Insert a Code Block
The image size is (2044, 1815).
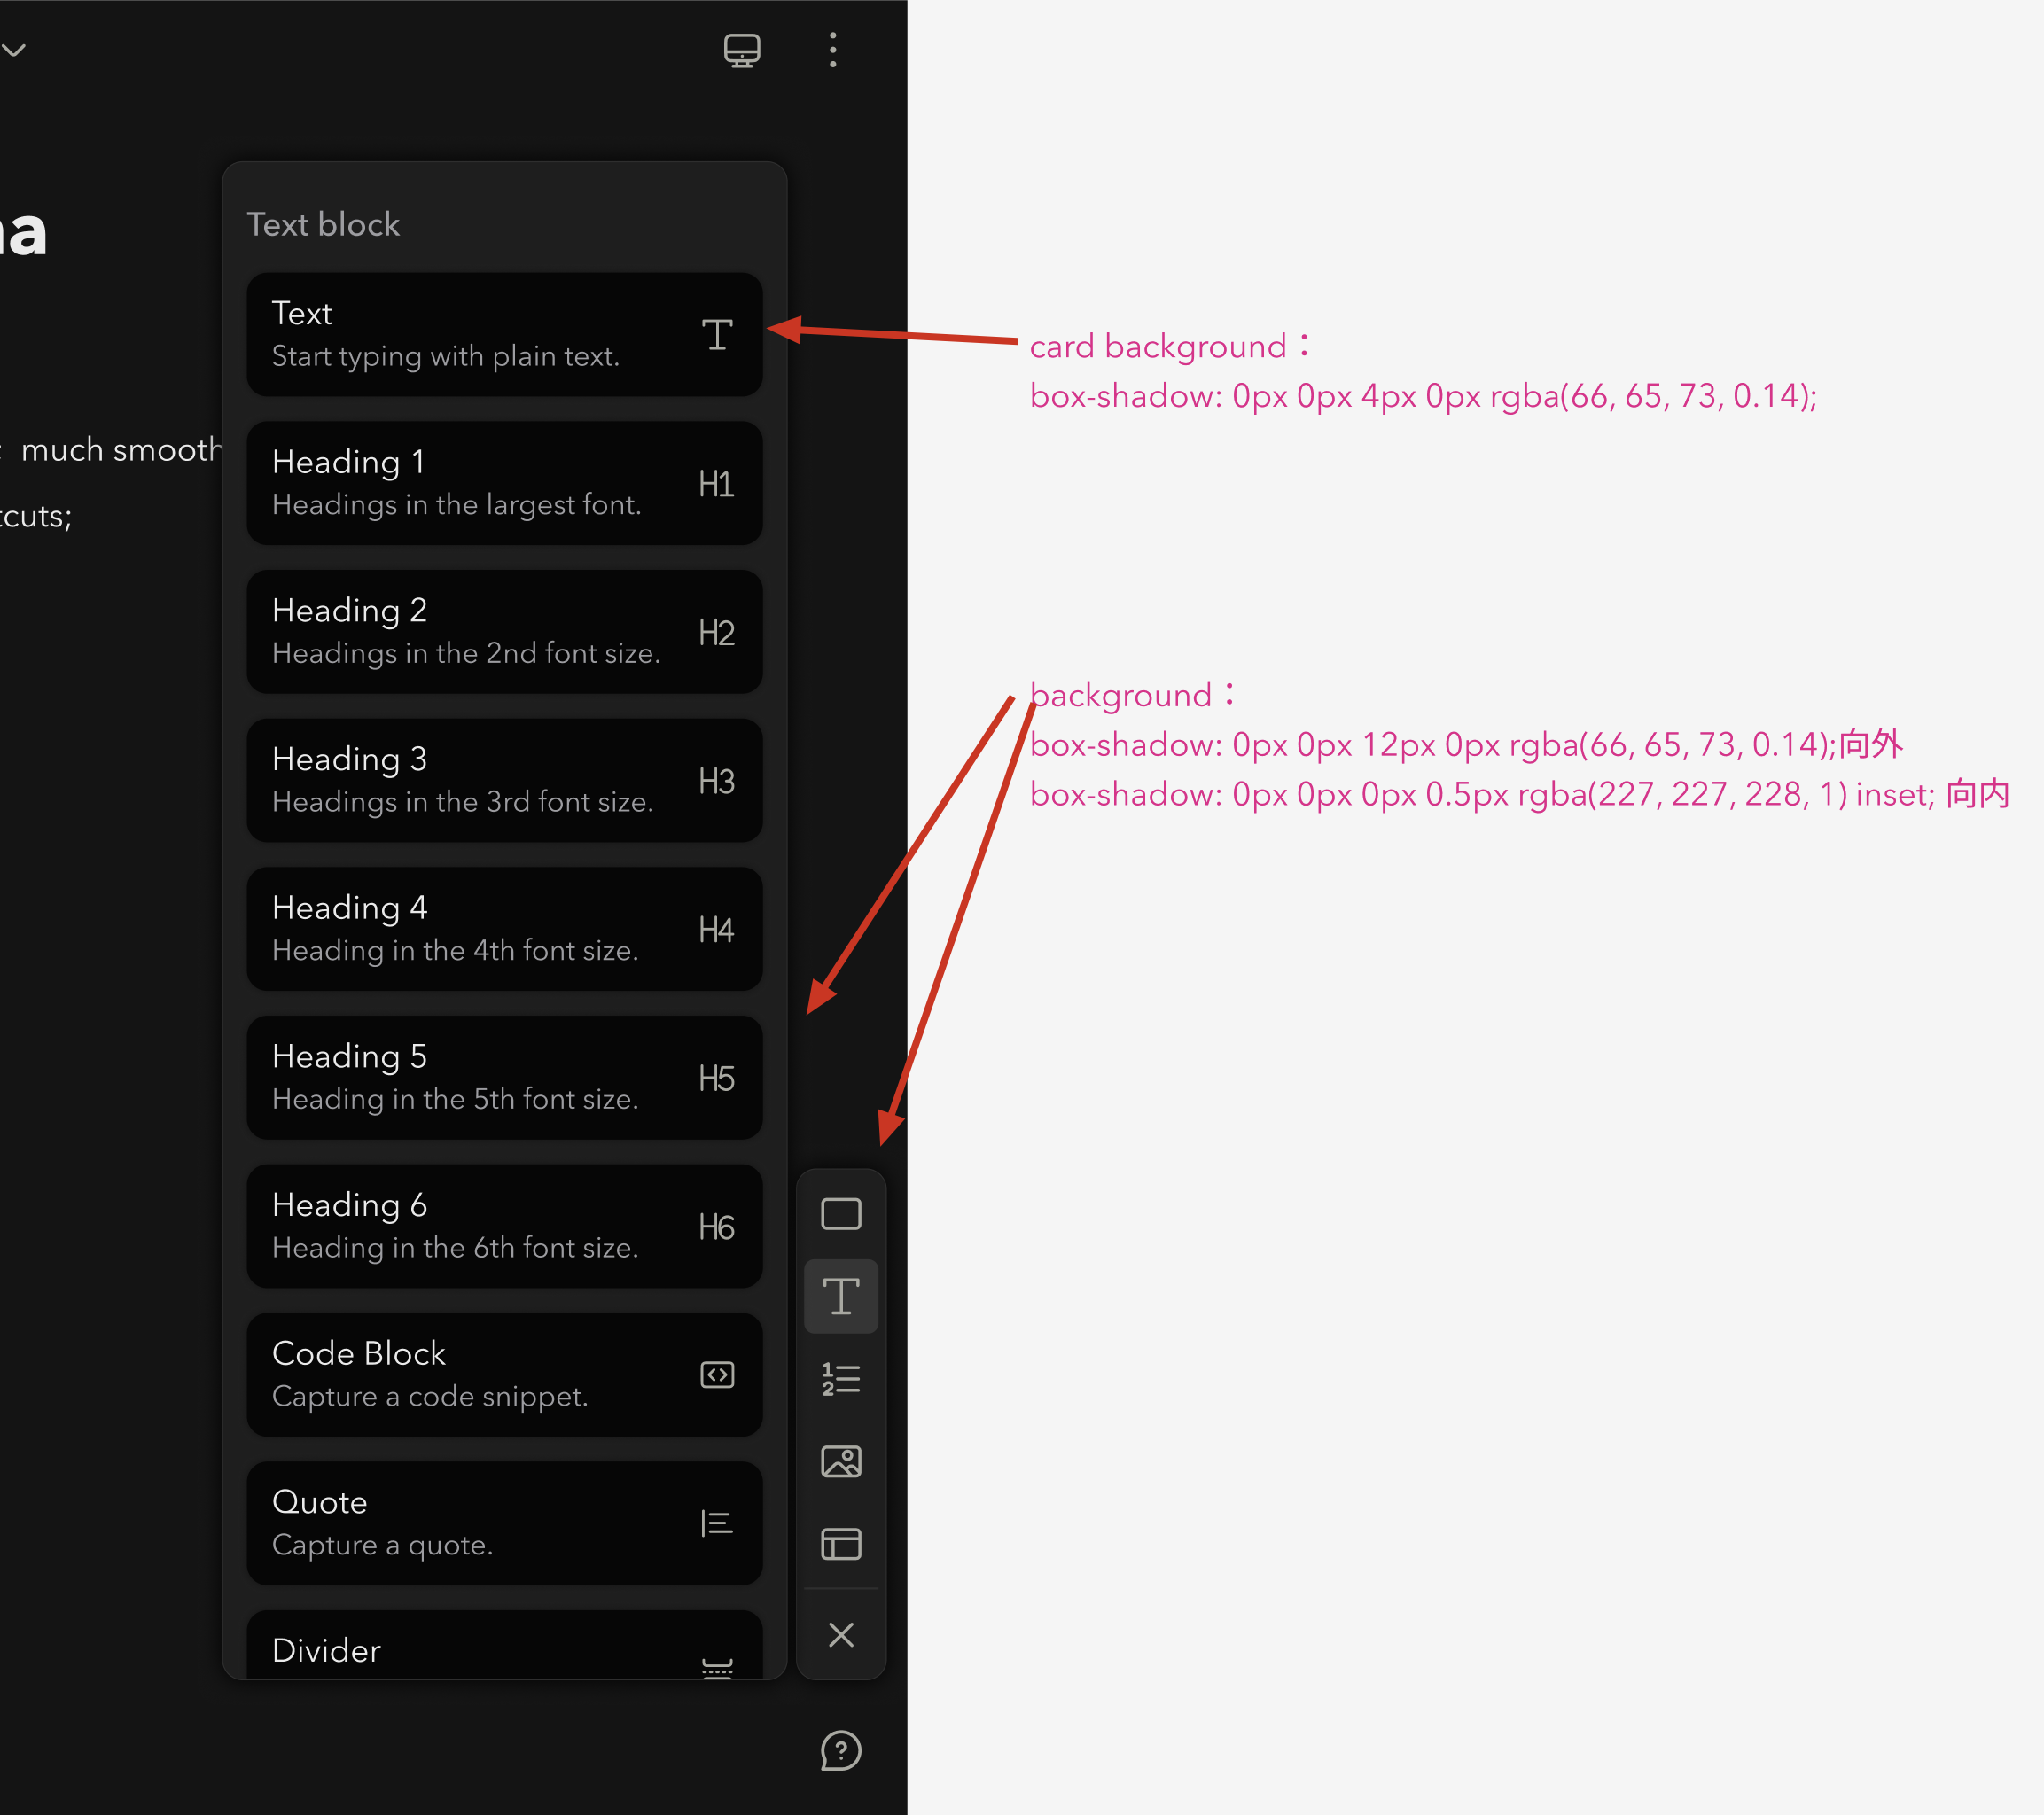(x=504, y=1374)
